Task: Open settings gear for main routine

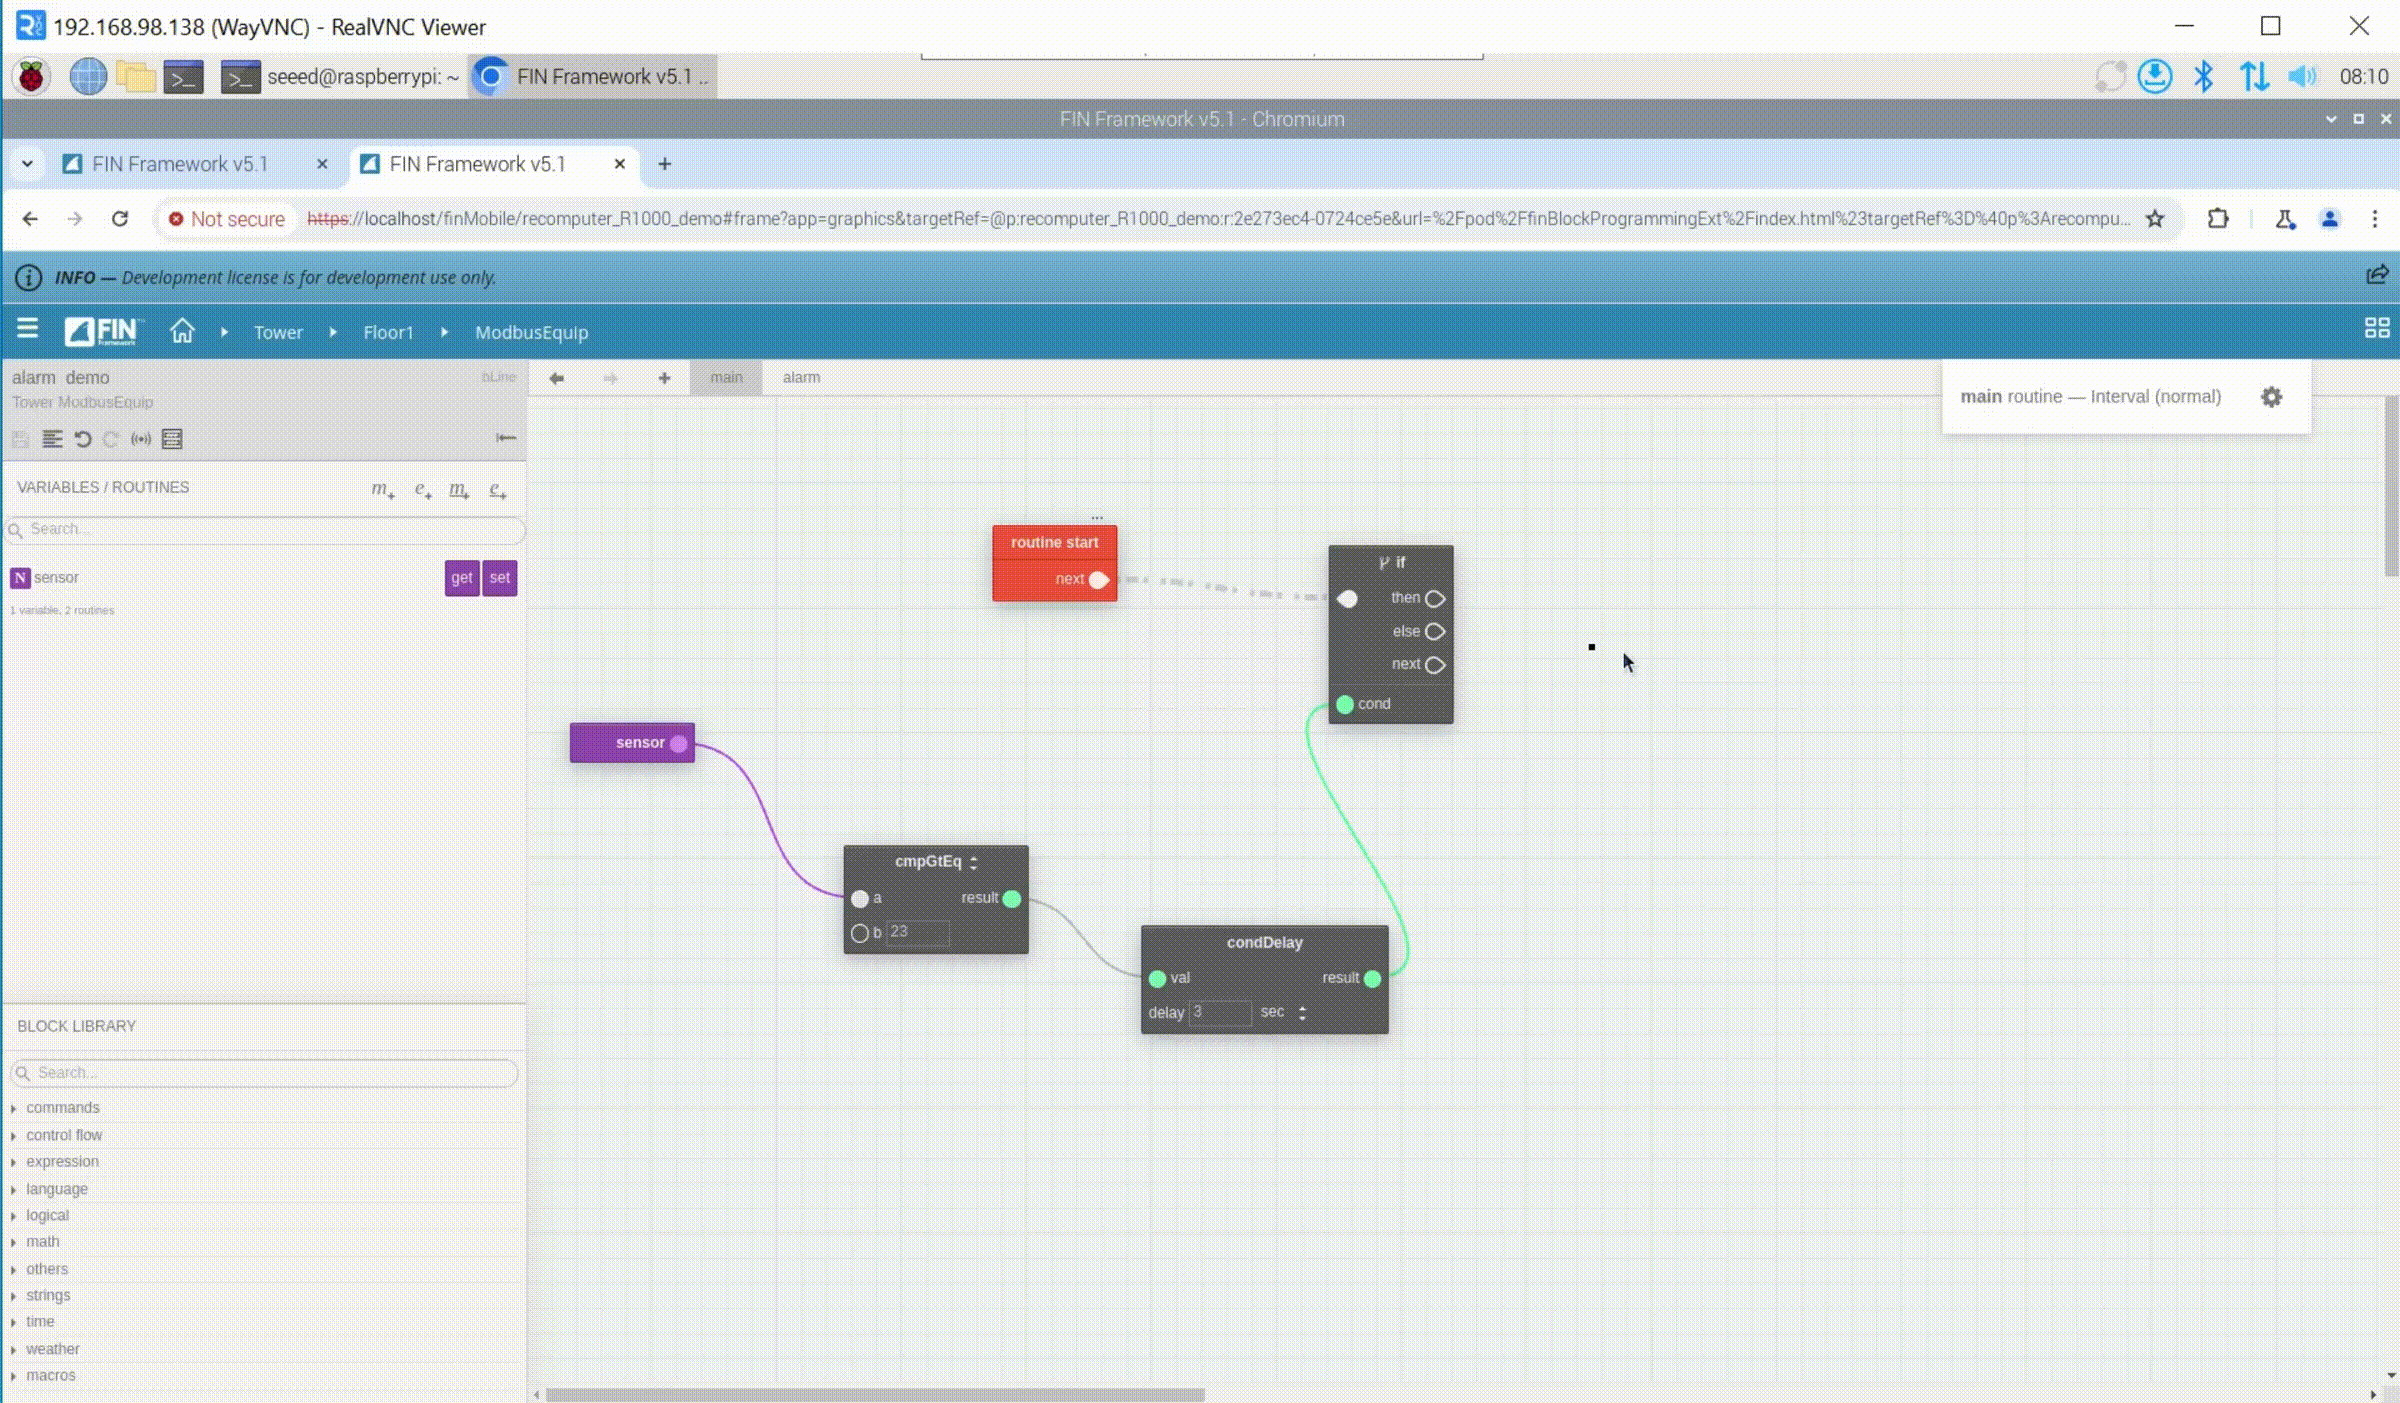Action: (x=2271, y=397)
